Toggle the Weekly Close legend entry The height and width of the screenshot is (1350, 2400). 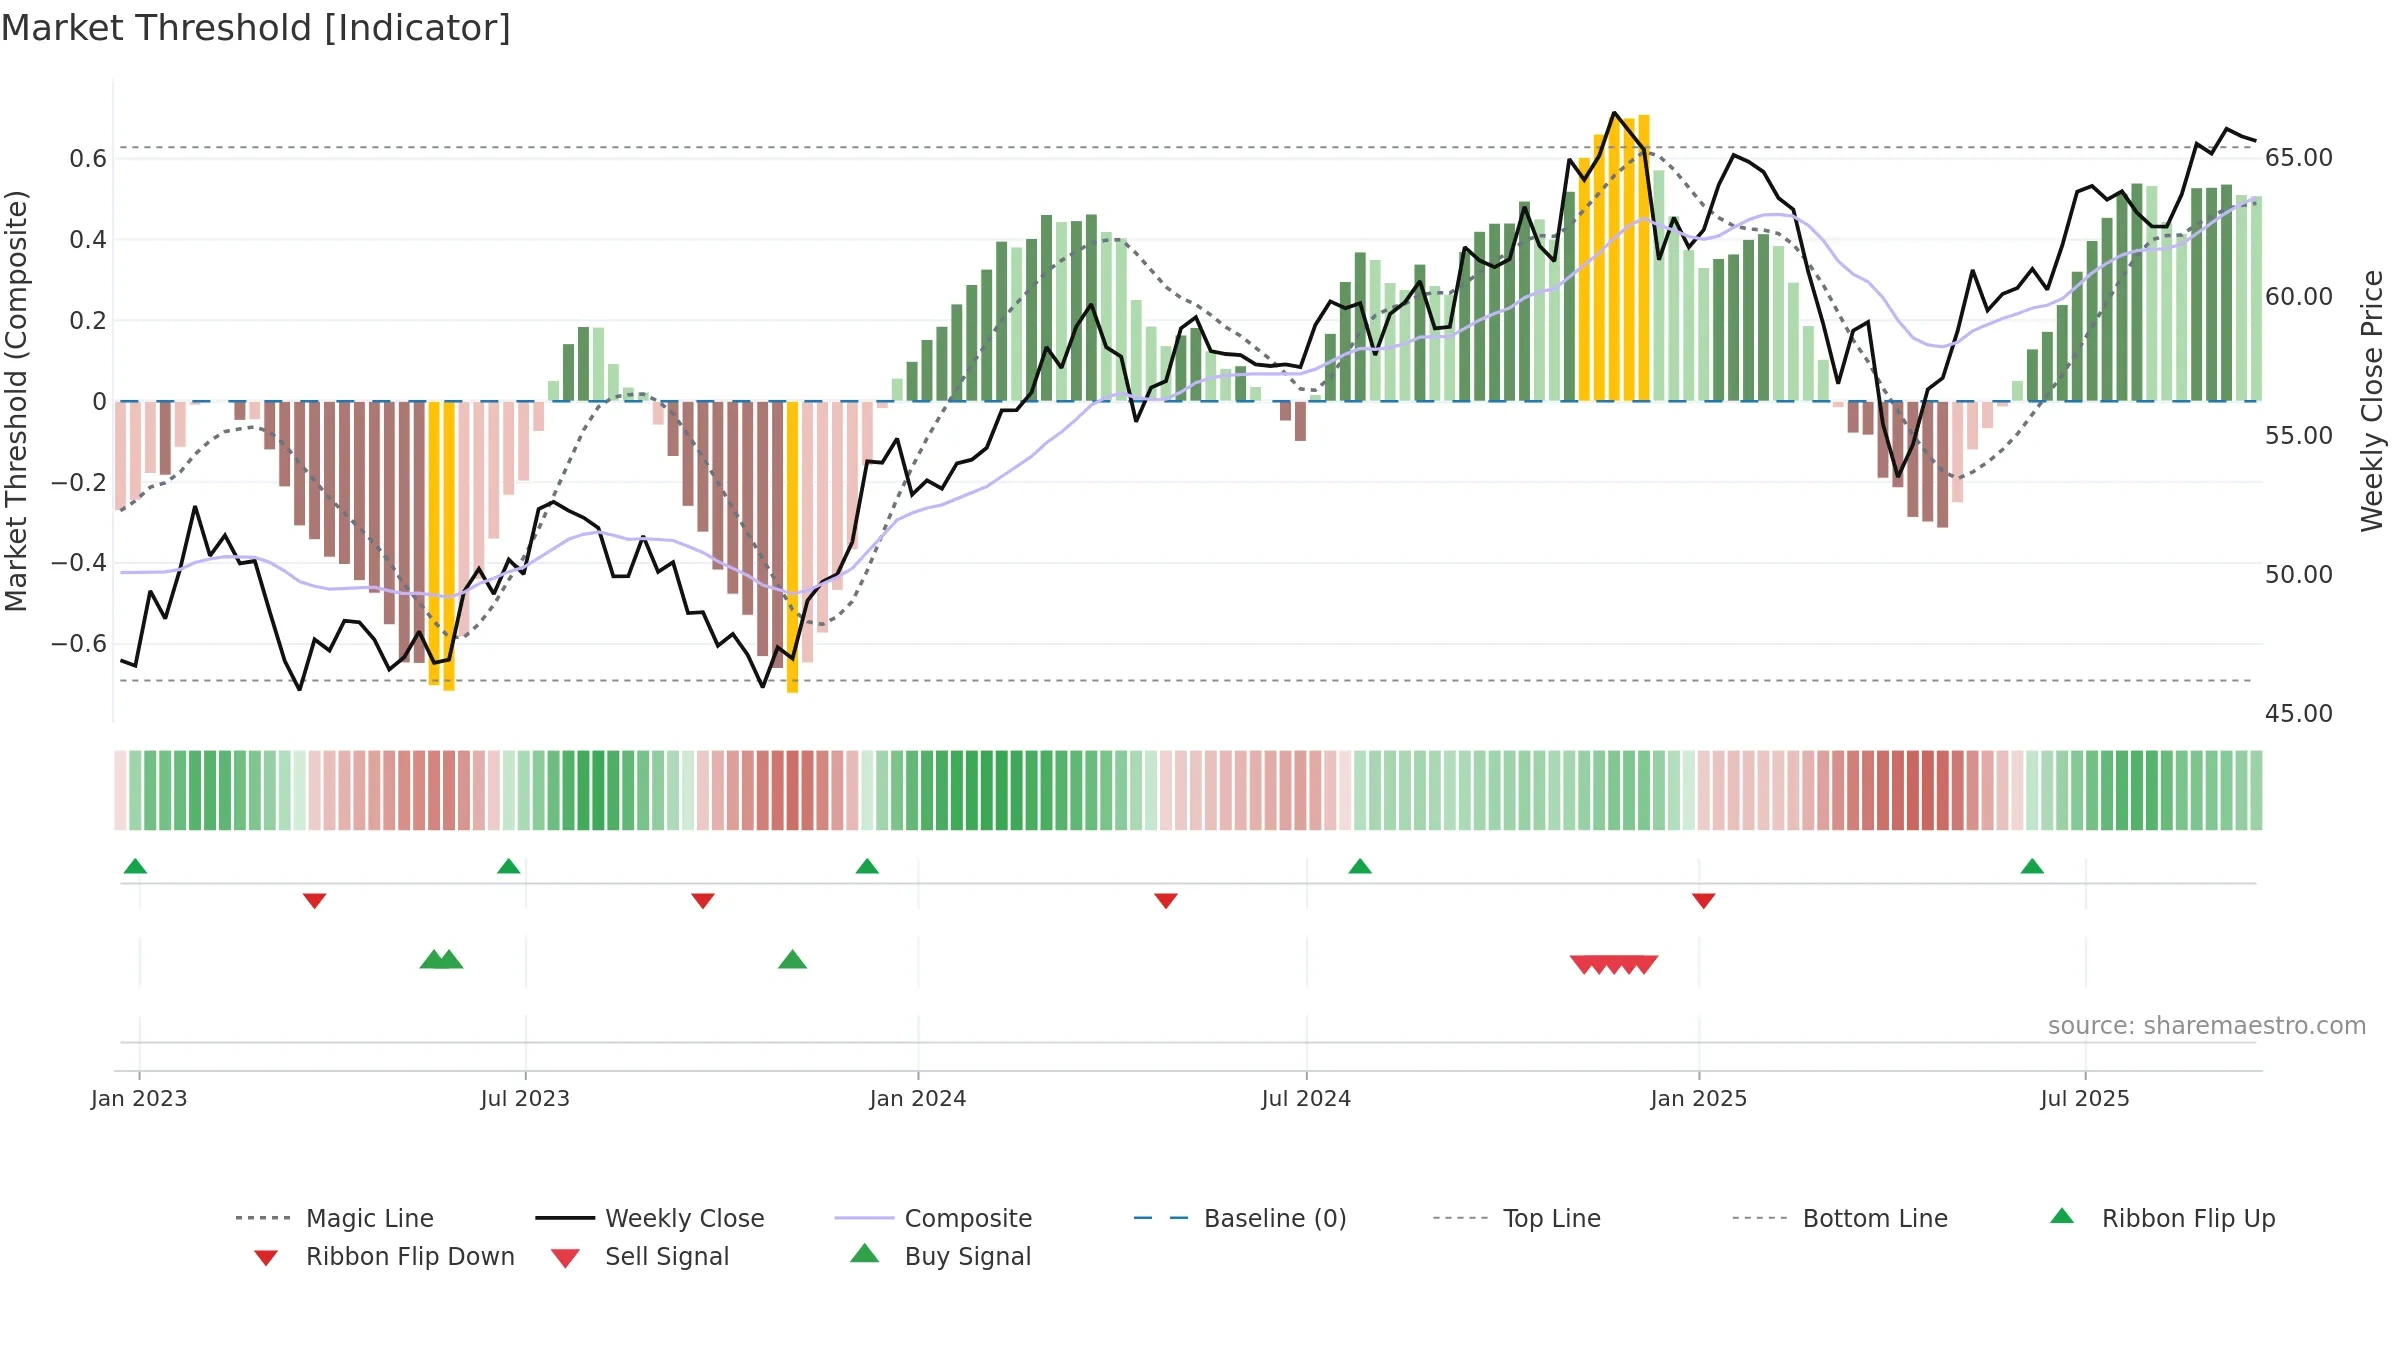click(650, 1218)
